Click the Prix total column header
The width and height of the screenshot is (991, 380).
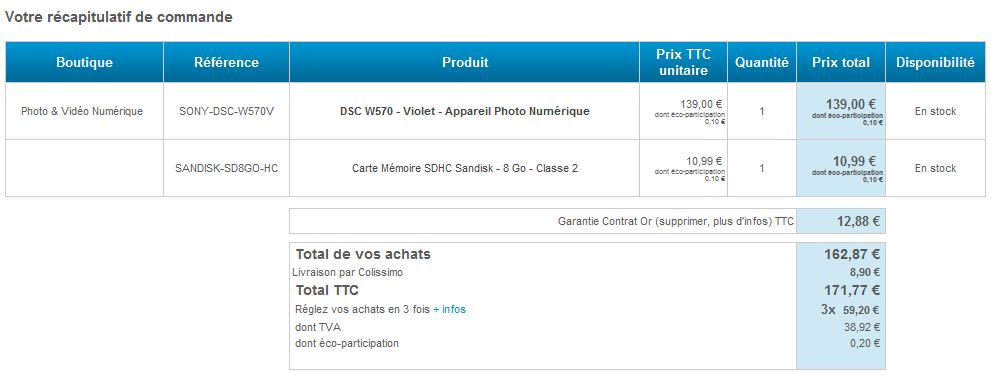841,63
